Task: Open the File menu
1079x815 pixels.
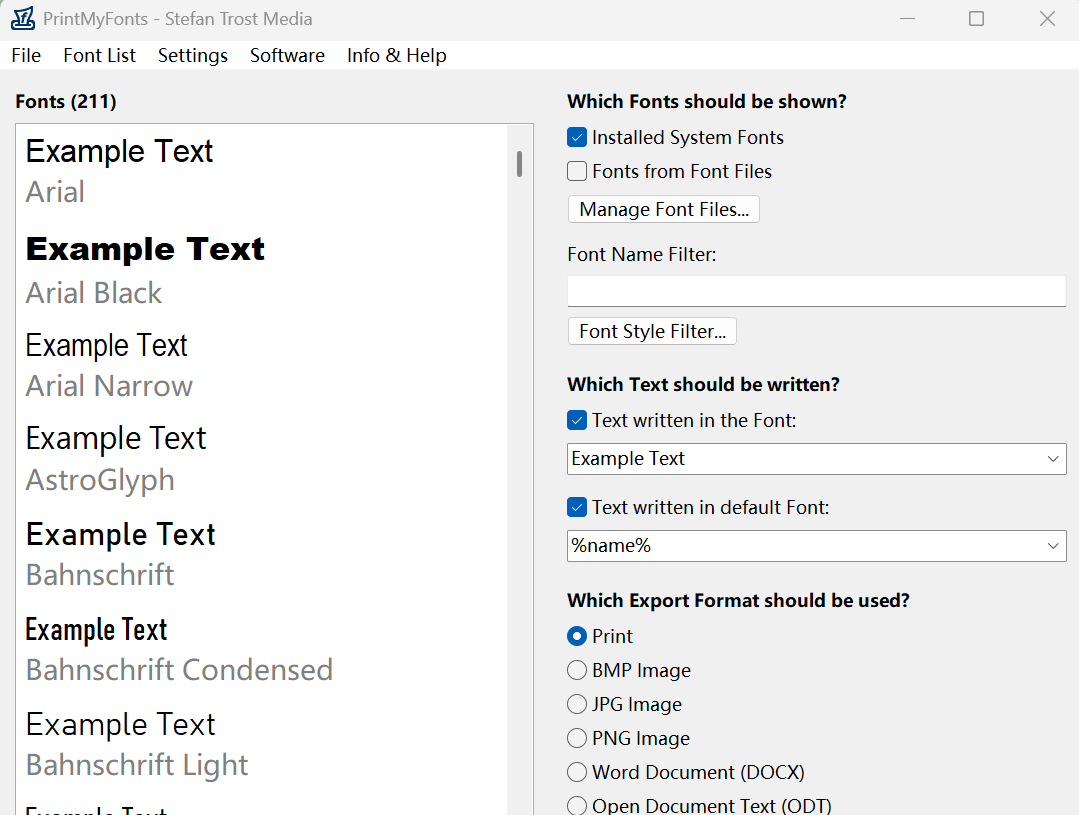Action: pos(26,55)
